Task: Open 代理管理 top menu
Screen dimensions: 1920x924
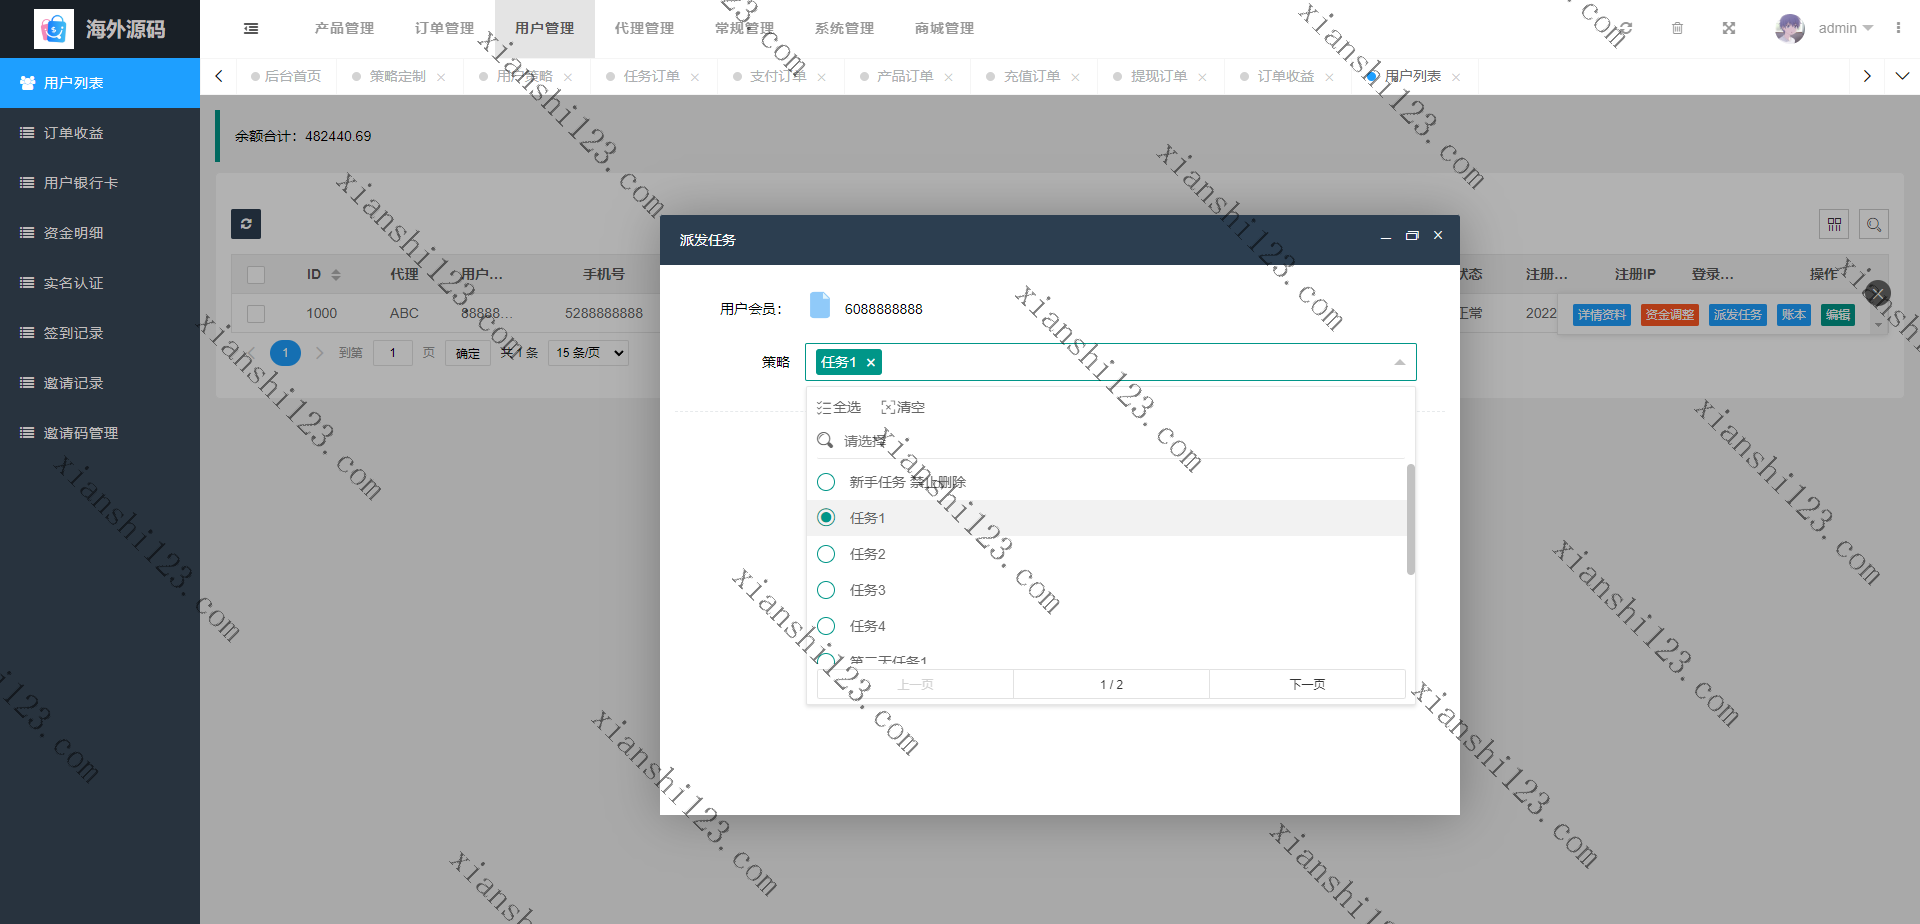Action: [x=644, y=28]
